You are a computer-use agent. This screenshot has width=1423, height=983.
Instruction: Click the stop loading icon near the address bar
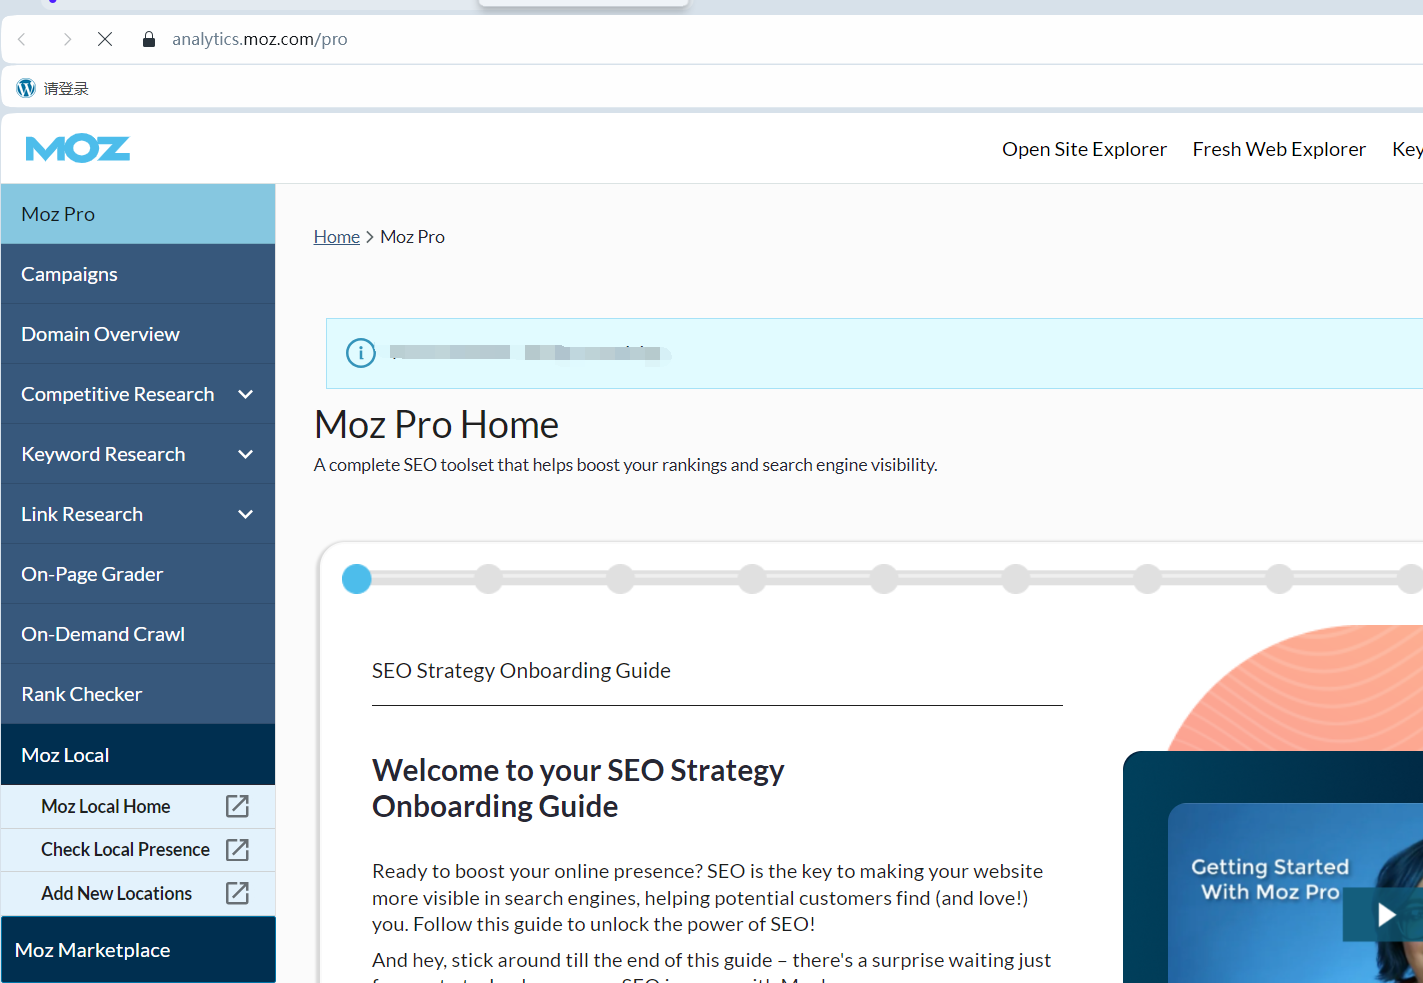point(104,39)
